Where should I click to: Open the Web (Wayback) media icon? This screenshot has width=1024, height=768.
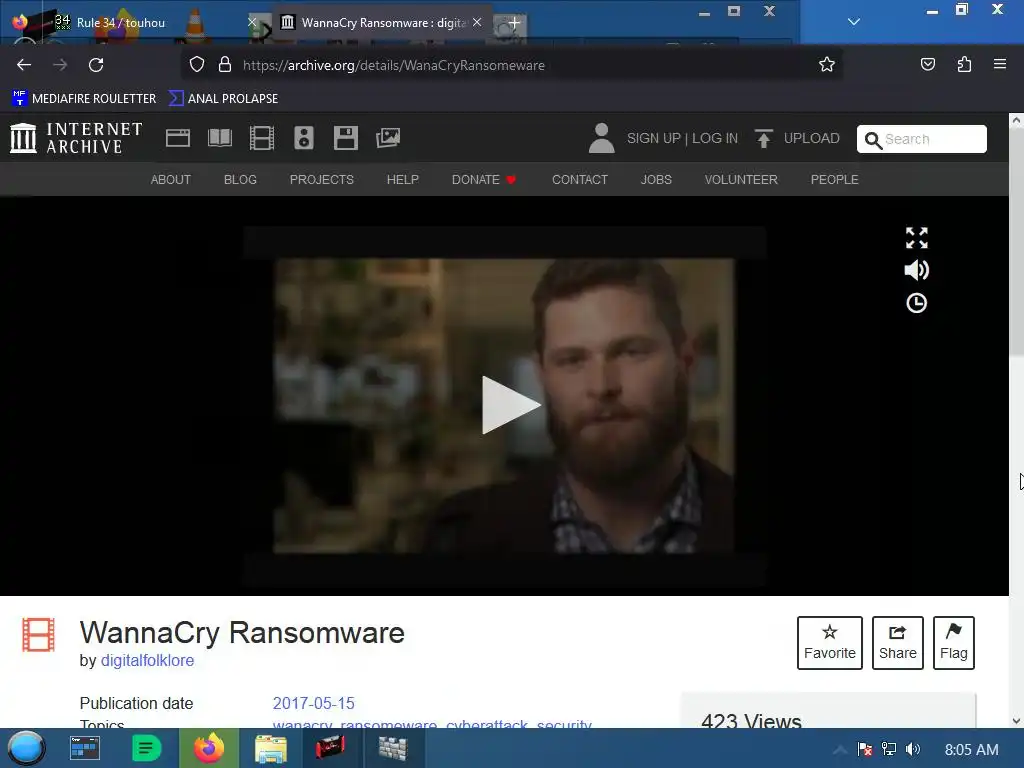click(178, 138)
